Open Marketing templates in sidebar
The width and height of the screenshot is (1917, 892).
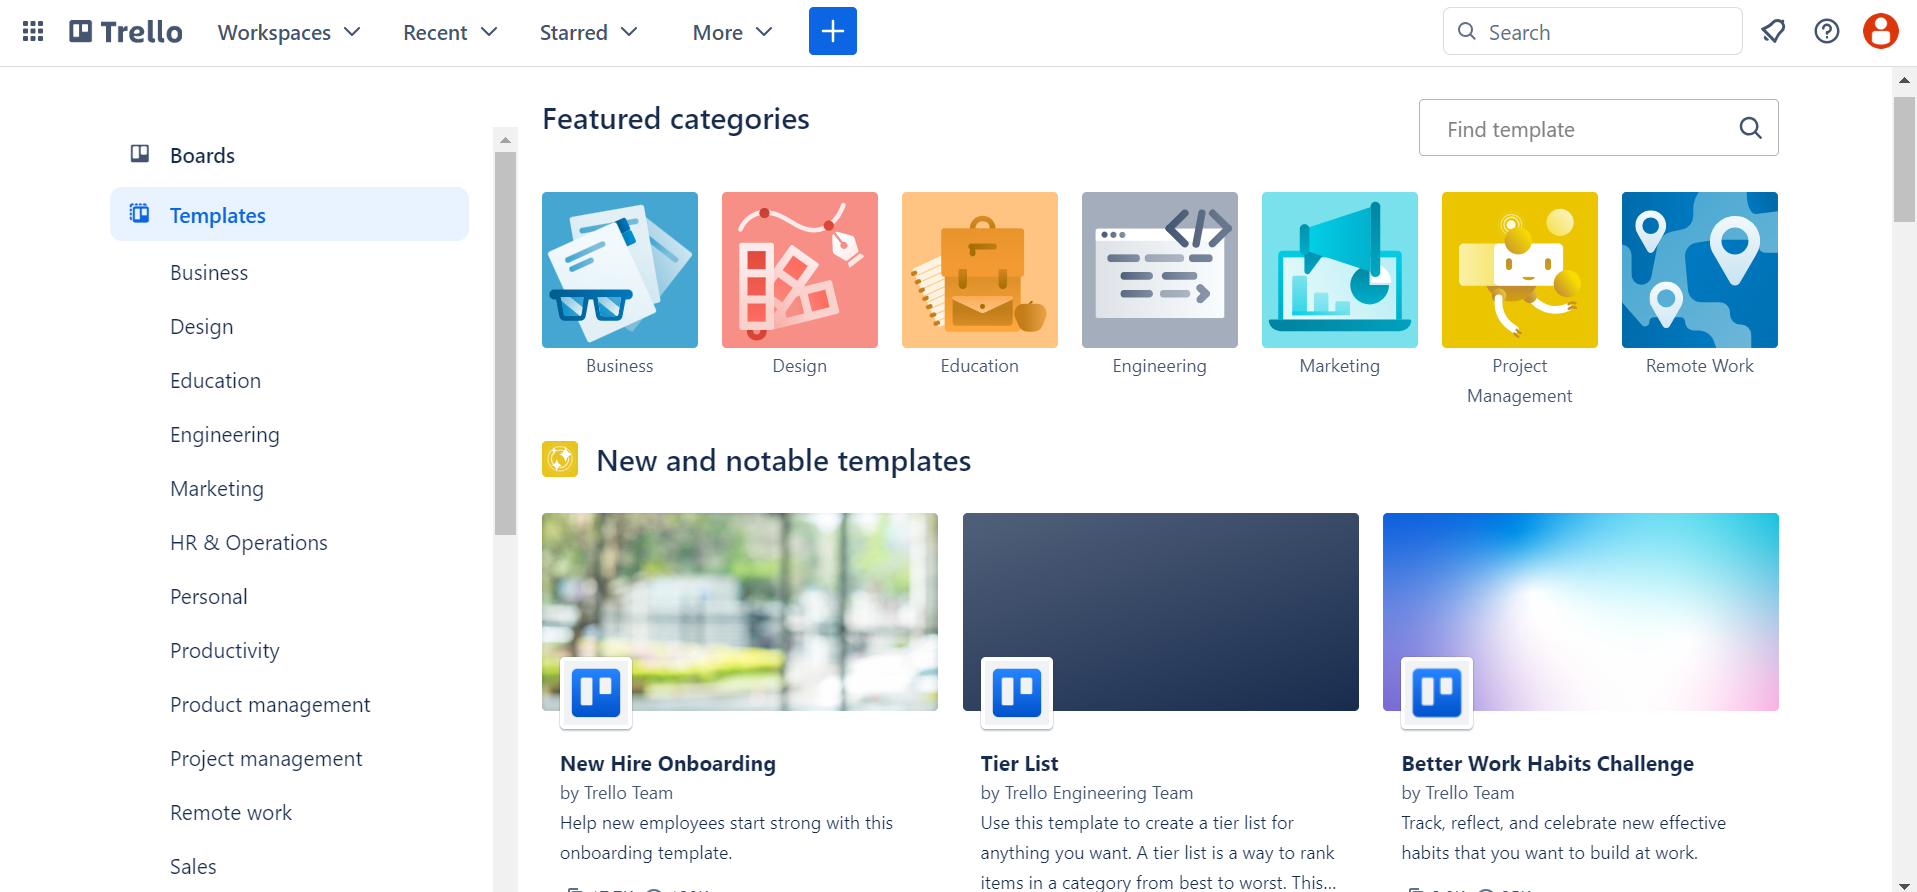pos(217,489)
